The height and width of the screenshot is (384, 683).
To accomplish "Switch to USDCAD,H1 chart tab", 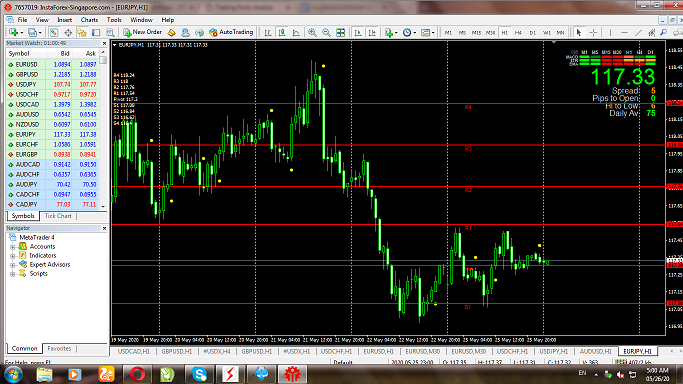I will point(134,351).
